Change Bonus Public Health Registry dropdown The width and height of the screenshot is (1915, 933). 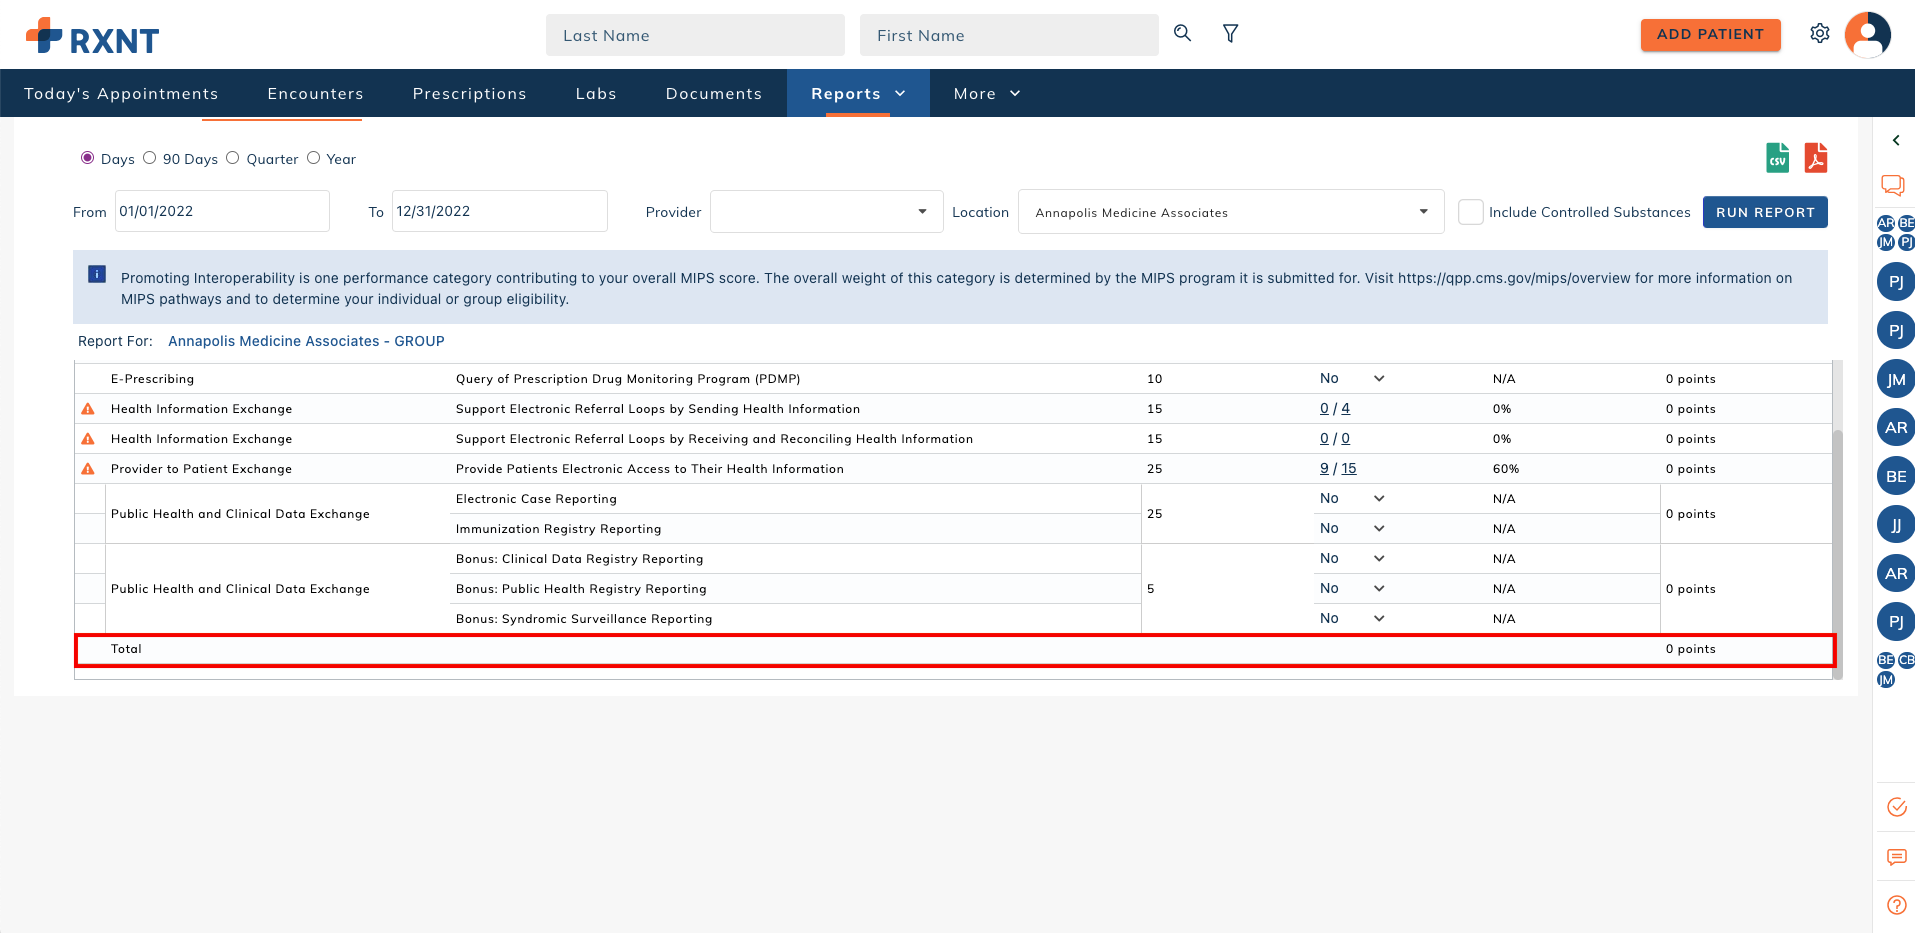(1352, 589)
